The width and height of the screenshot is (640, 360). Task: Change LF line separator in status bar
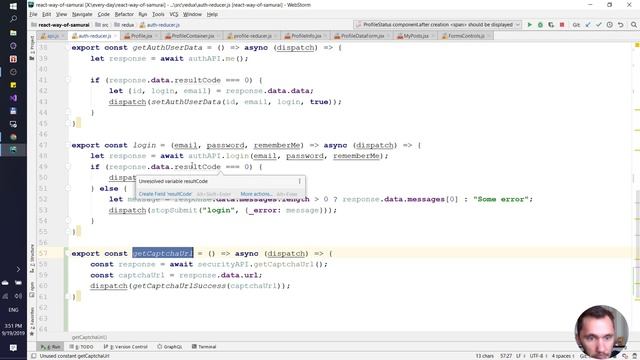pyautogui.click(x=519, y=356)
